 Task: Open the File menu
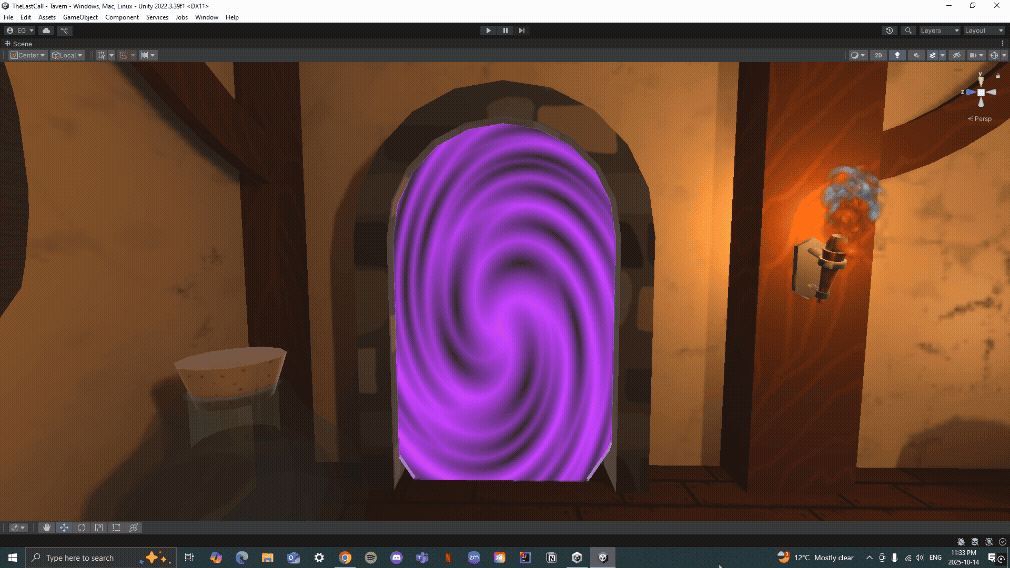click(x=8, y=17)
